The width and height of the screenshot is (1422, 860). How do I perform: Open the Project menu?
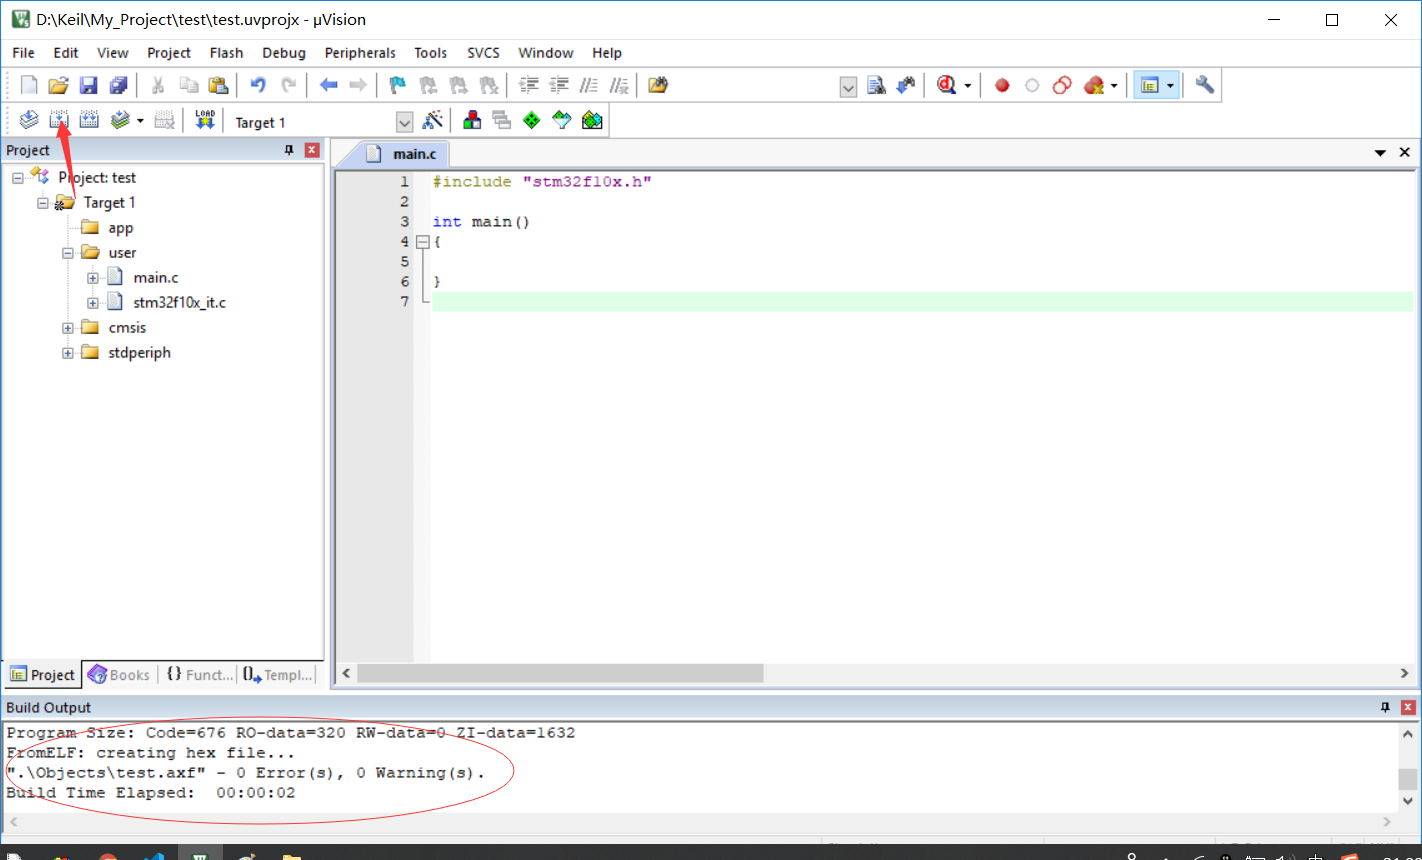coord(169,53)
